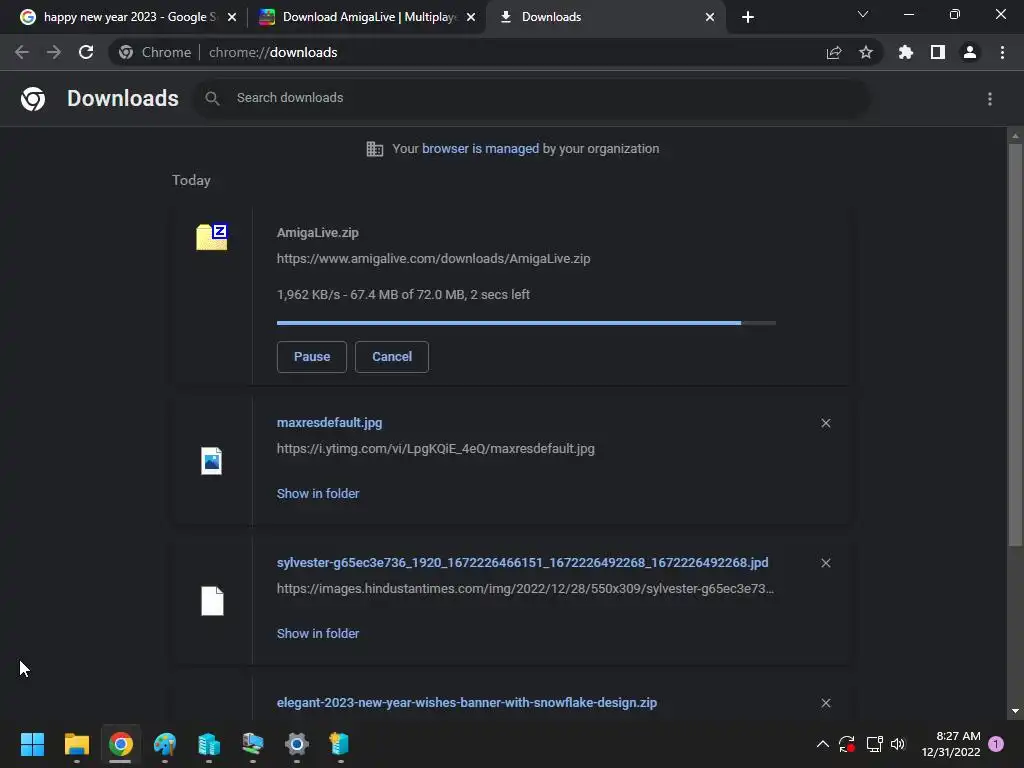Cancel the AmigaLive.zip download

[x=392, y=357]
